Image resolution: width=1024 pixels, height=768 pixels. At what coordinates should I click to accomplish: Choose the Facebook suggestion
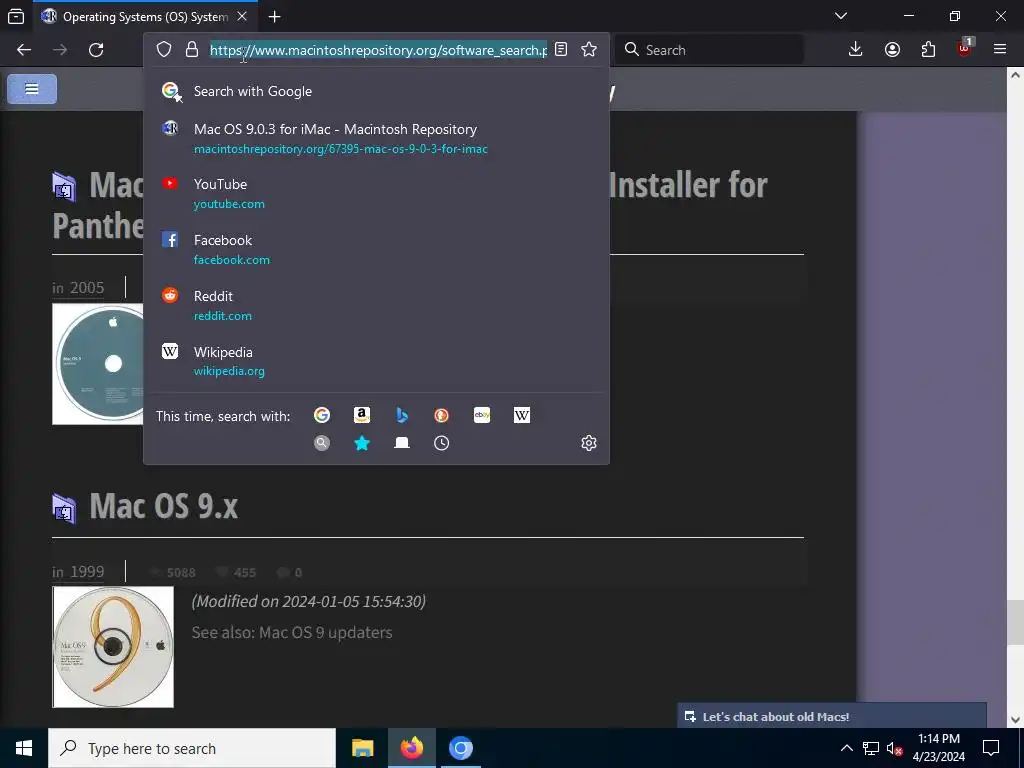pyautogui.click(x=376, y=249)
